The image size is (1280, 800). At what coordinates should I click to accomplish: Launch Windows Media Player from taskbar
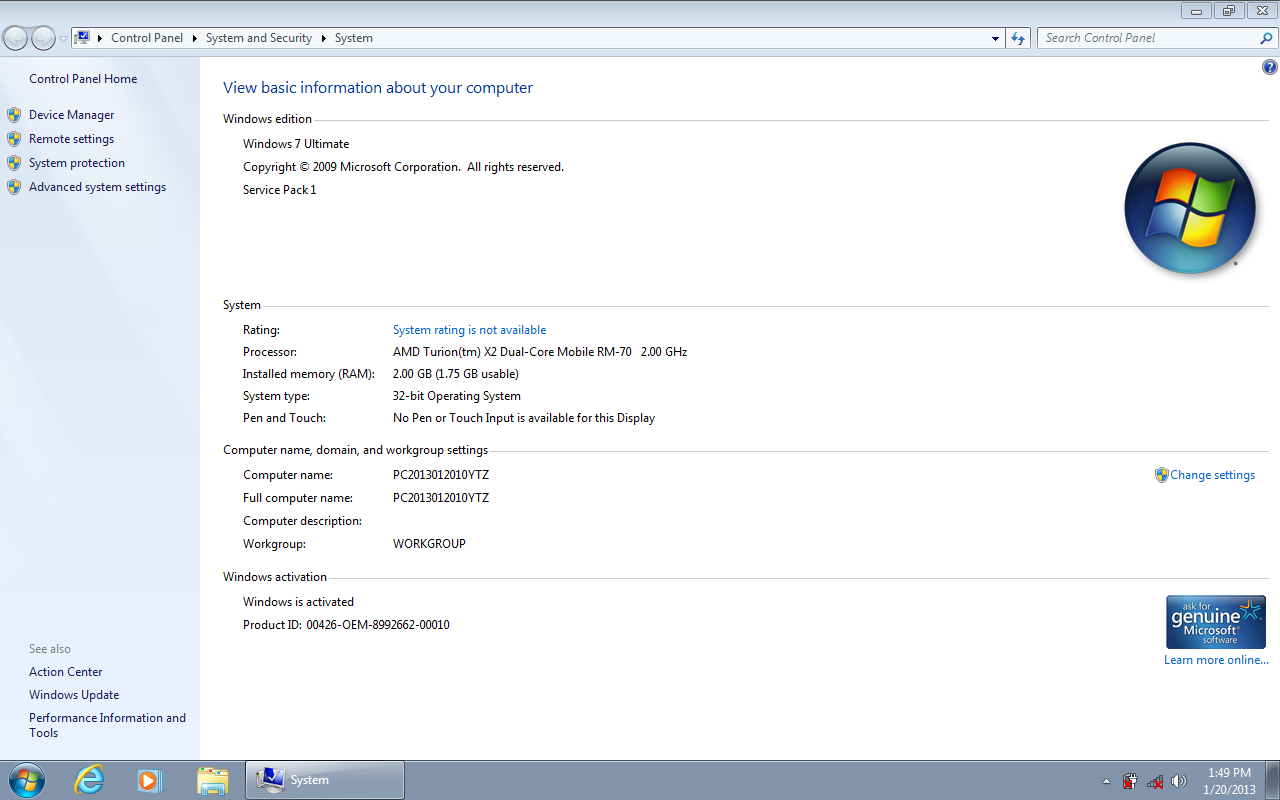click(150, 780)
